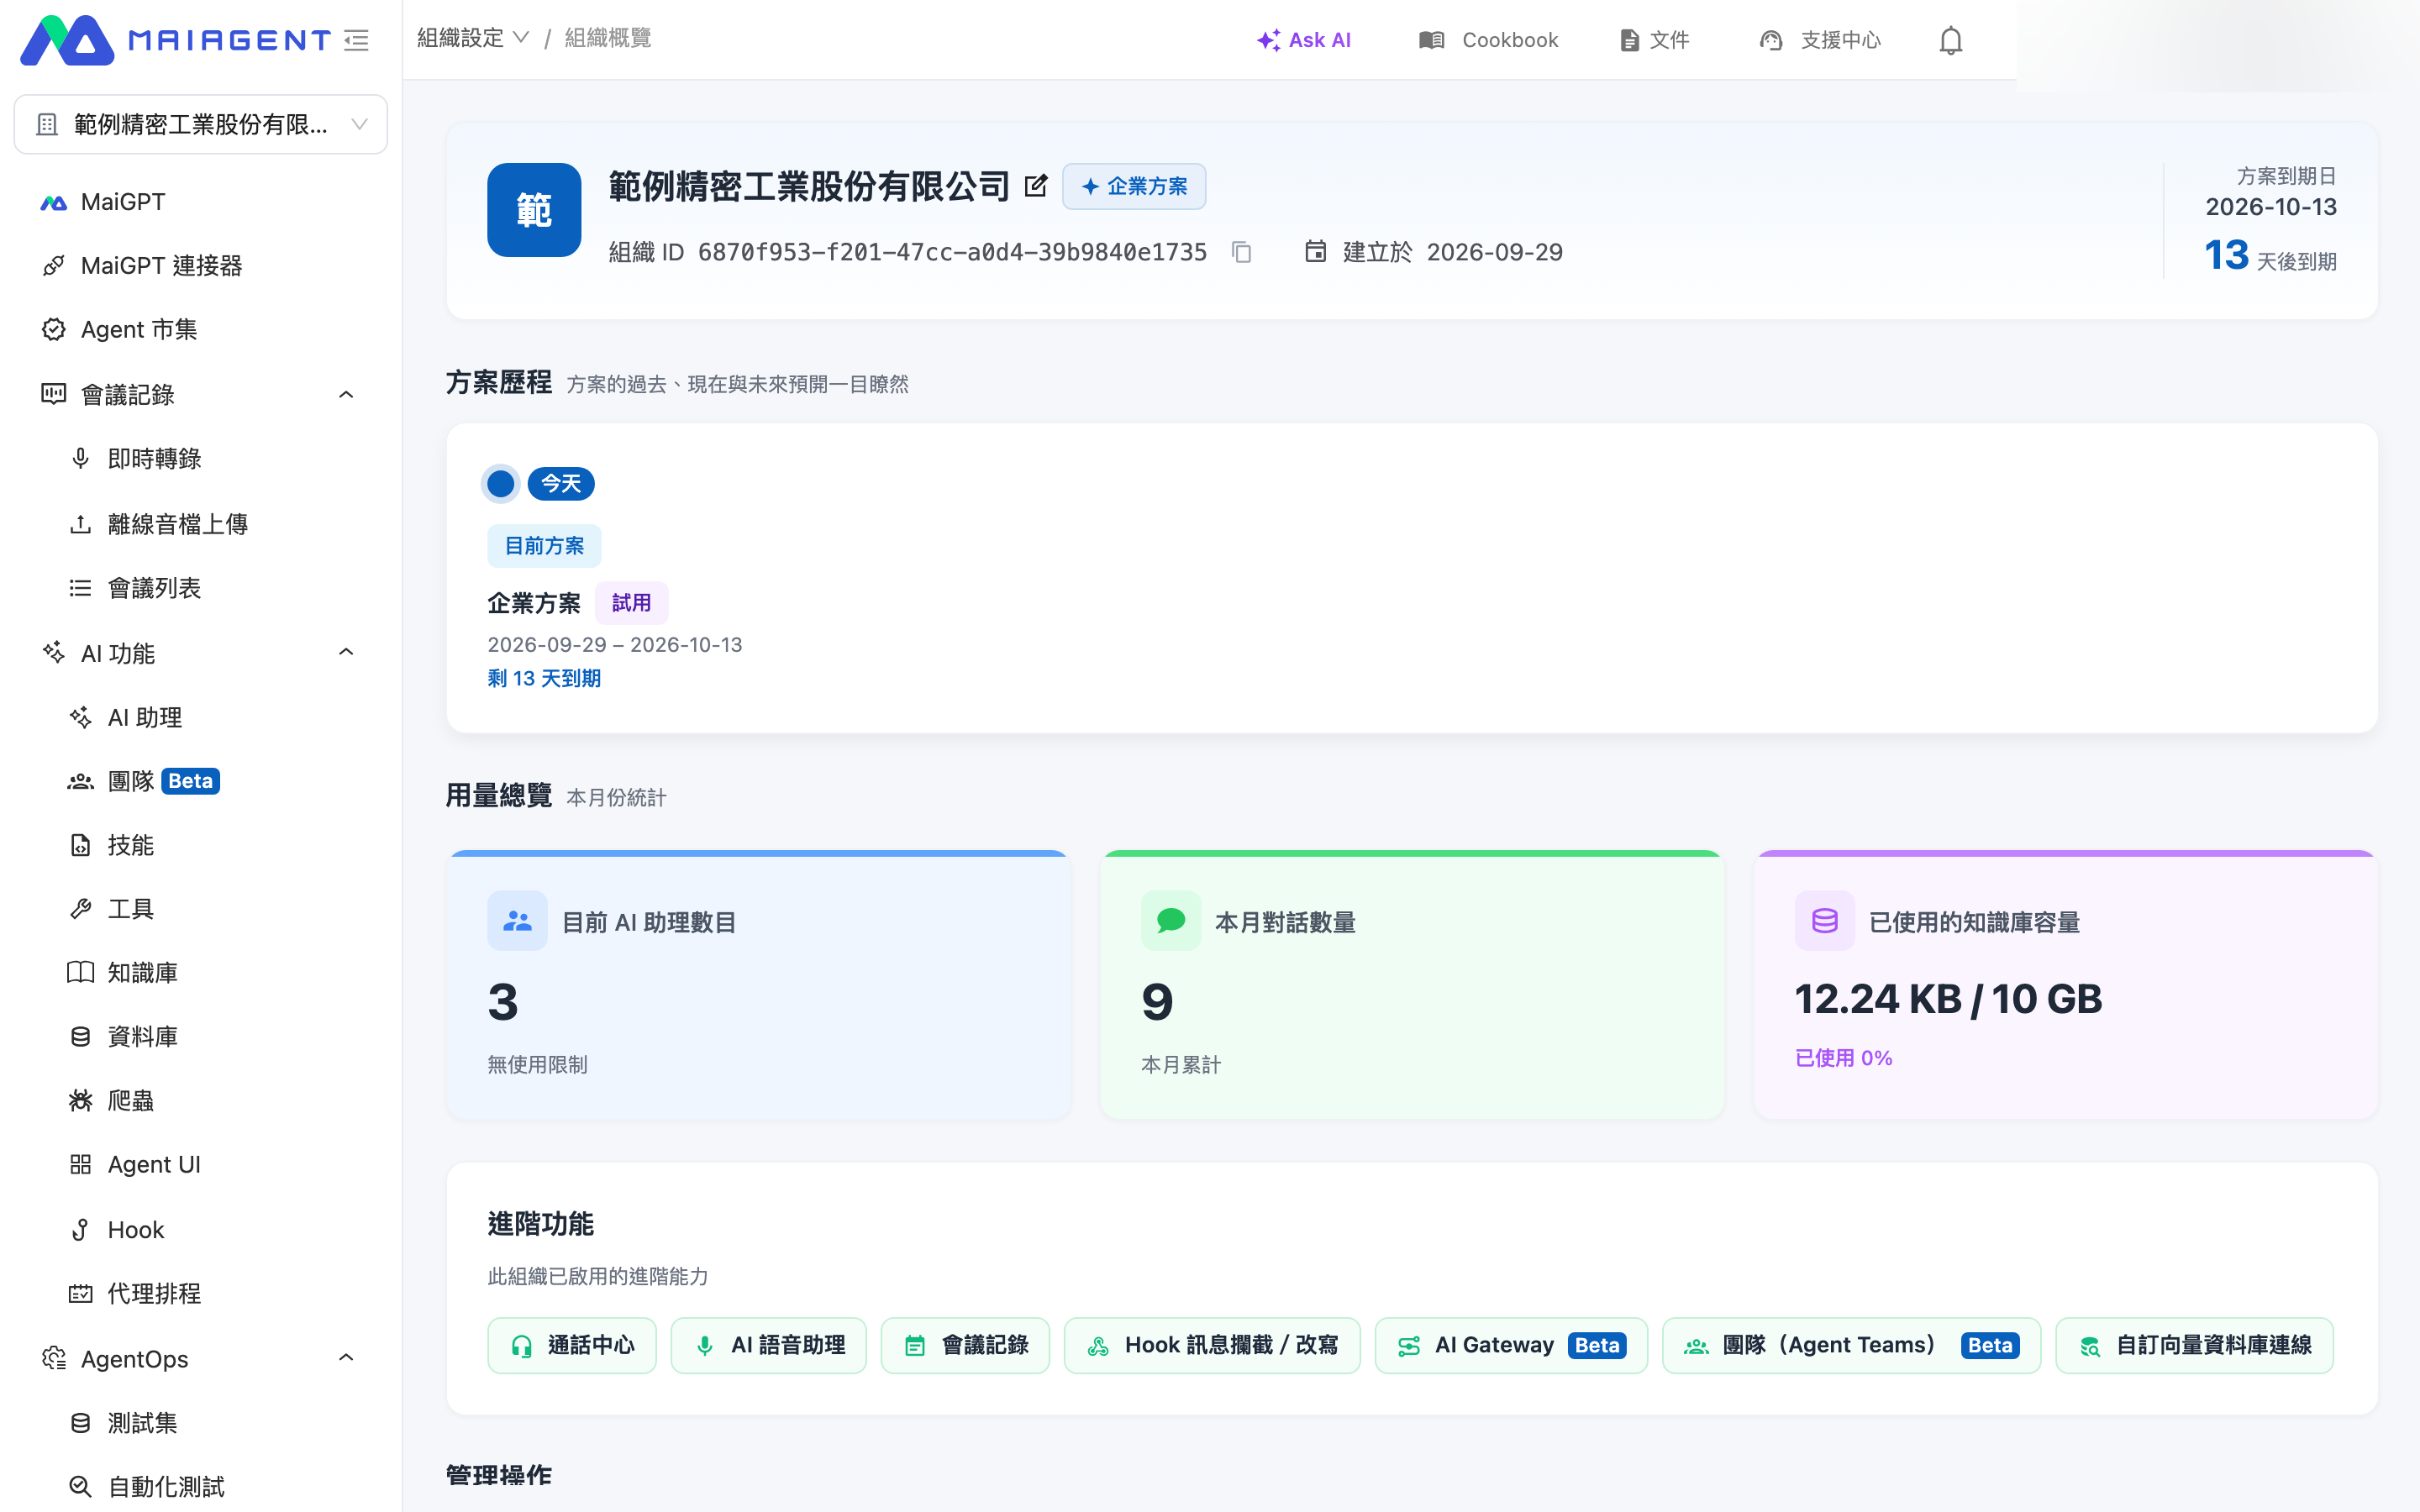The width and height of the screenshot is (2420, 1512).
Task: Click the MaiAgent logo
Action: [176, 40]
